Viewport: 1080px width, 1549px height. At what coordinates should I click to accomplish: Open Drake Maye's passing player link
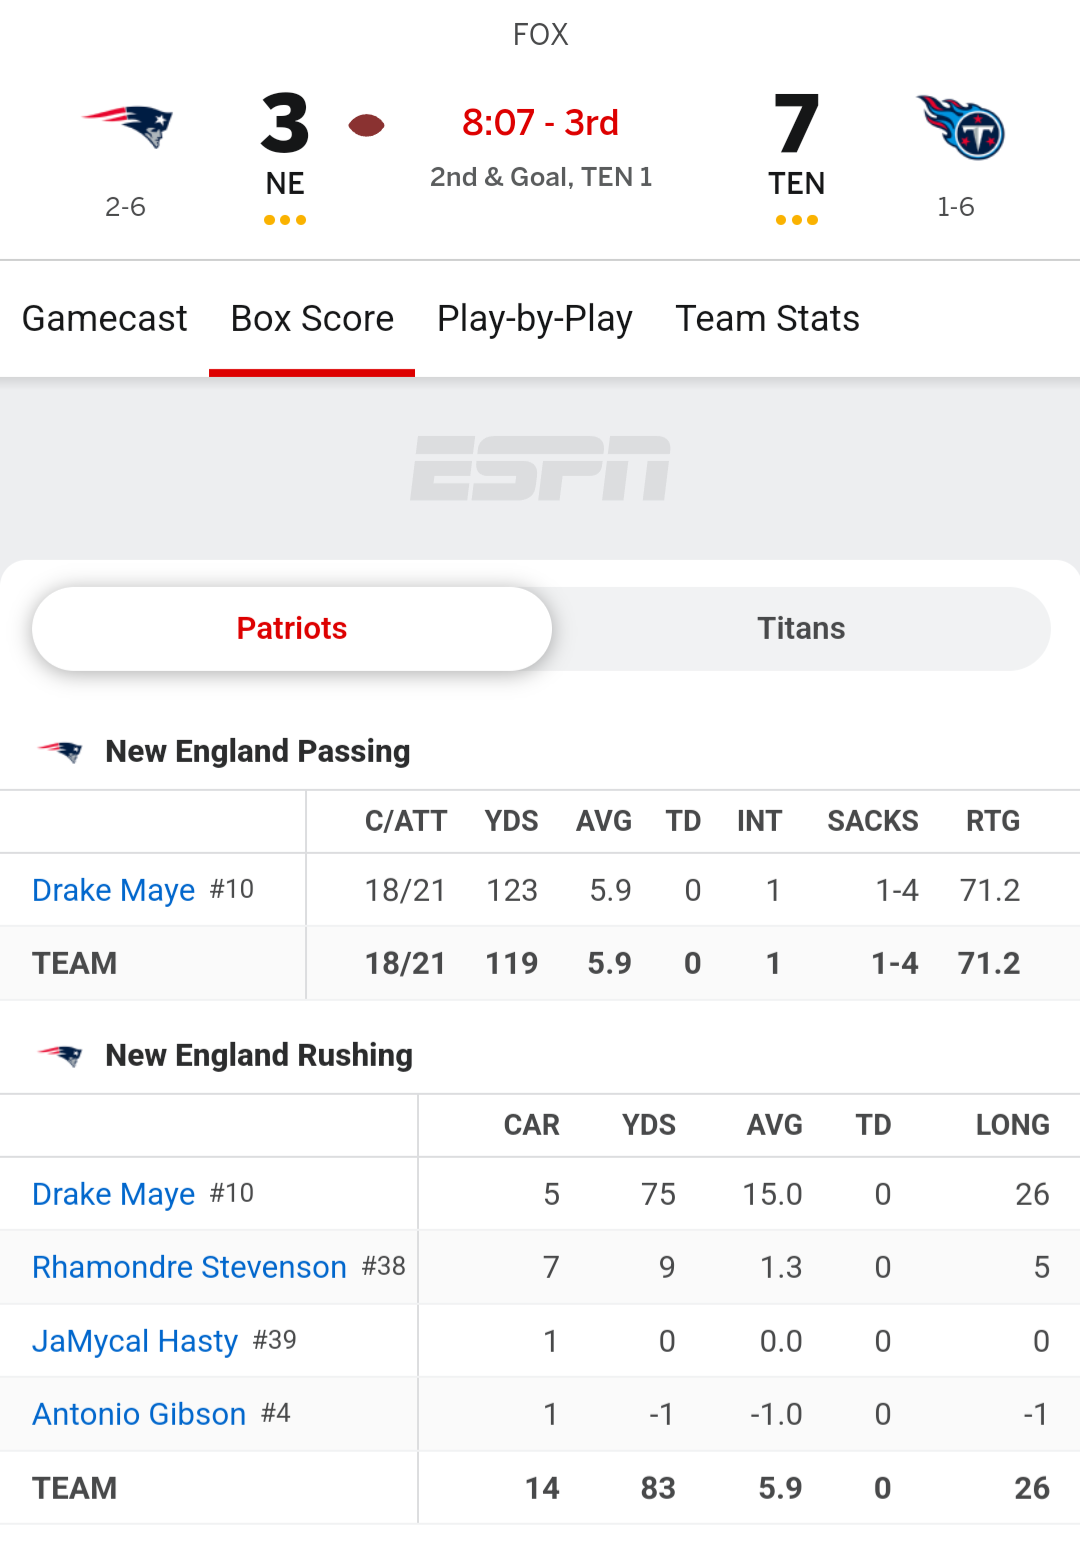click(113, 890)
